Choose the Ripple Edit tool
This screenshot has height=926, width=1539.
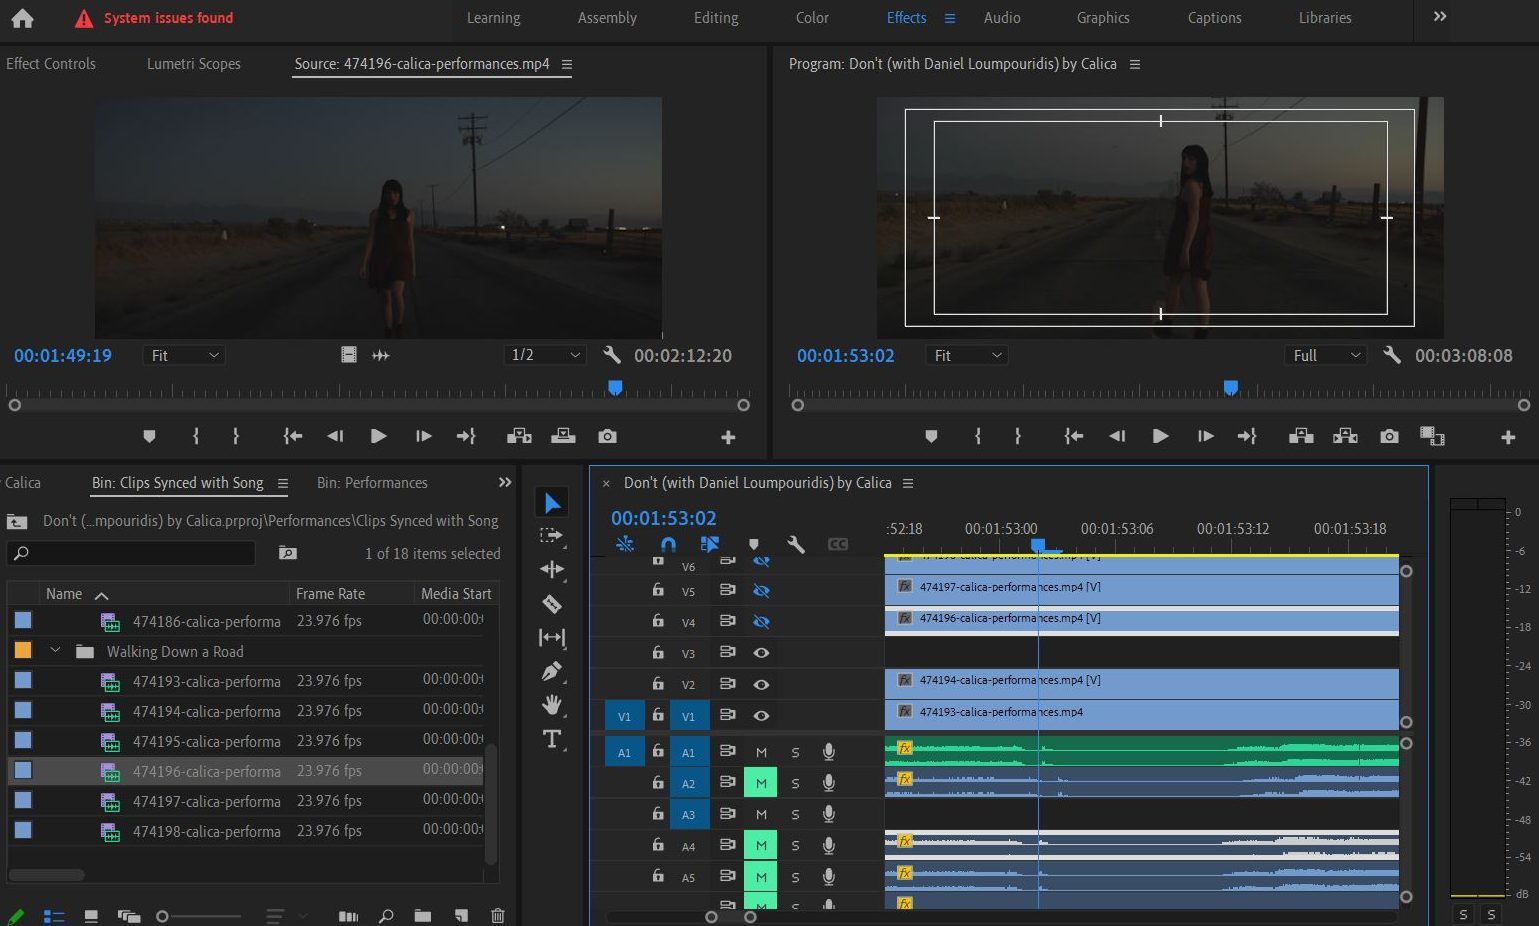pos(551,570)
